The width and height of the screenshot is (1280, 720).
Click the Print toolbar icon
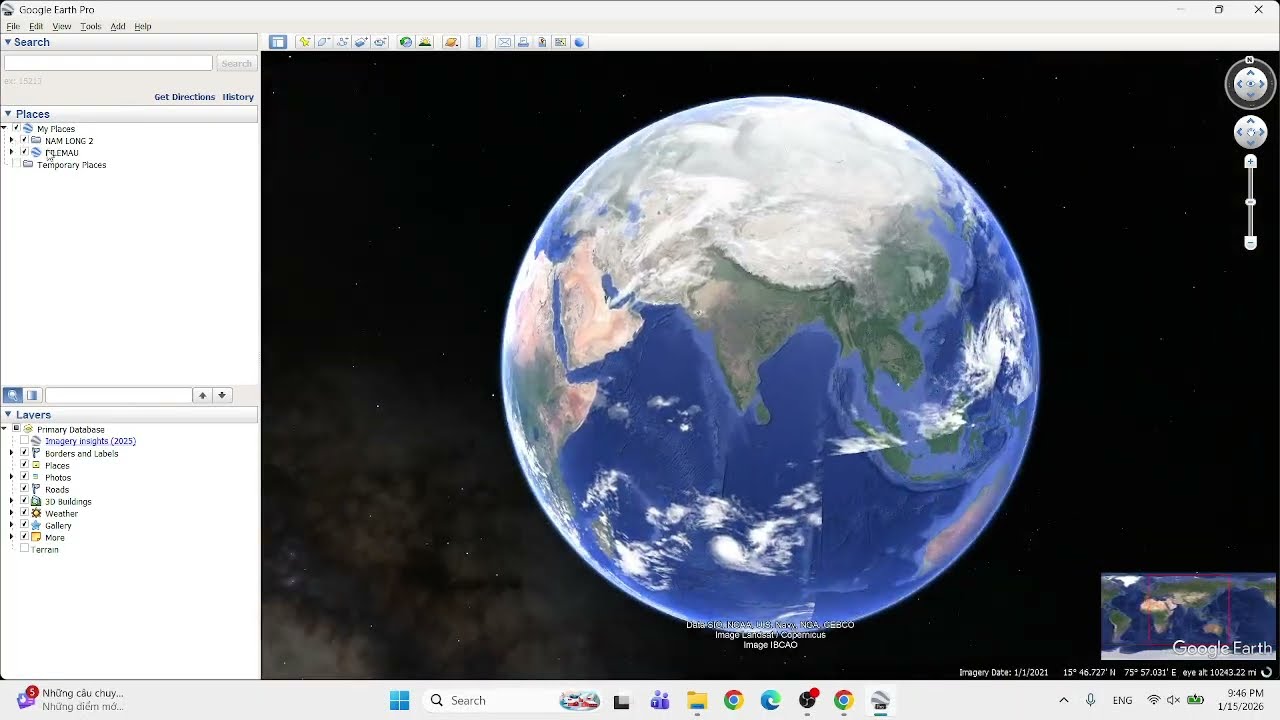[x=523, y=42]
